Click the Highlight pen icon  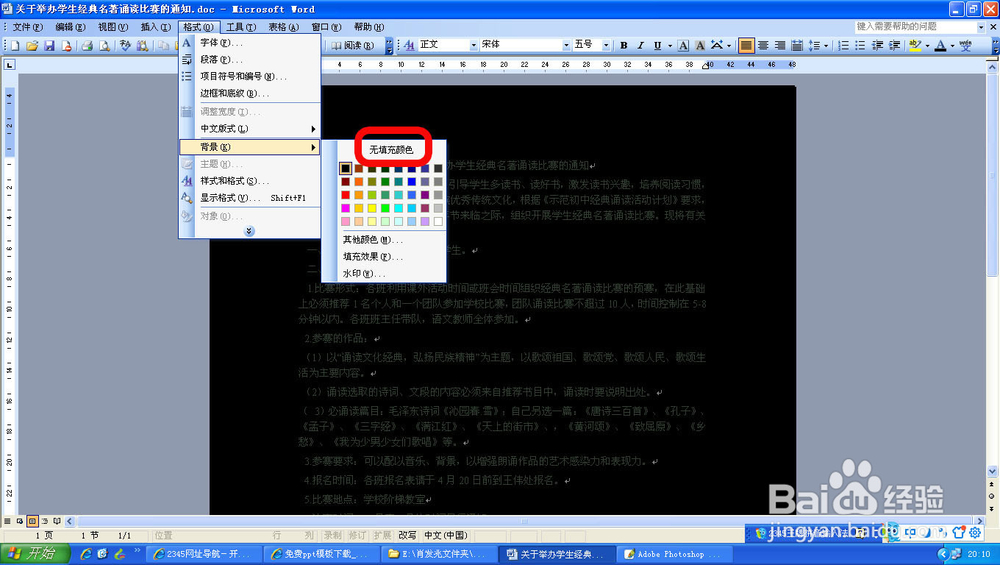pyautogui.click(x=915, y=45)
